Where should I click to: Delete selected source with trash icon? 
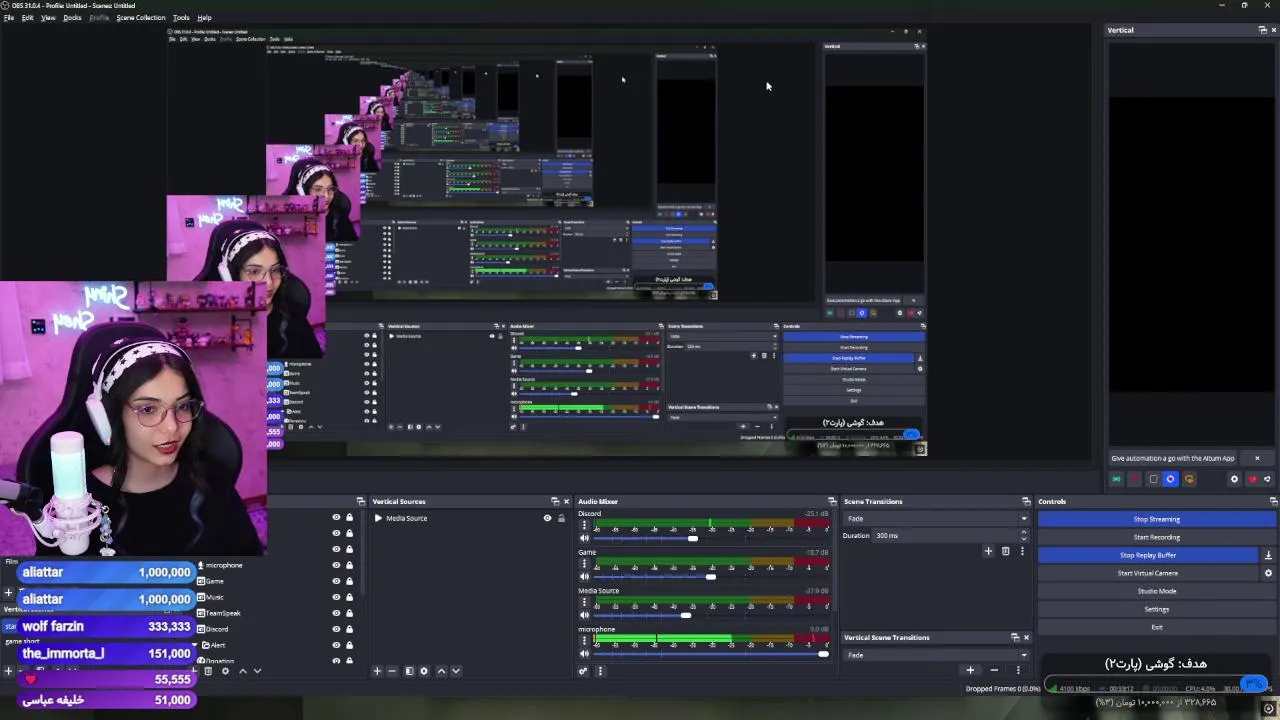point(208,671)
